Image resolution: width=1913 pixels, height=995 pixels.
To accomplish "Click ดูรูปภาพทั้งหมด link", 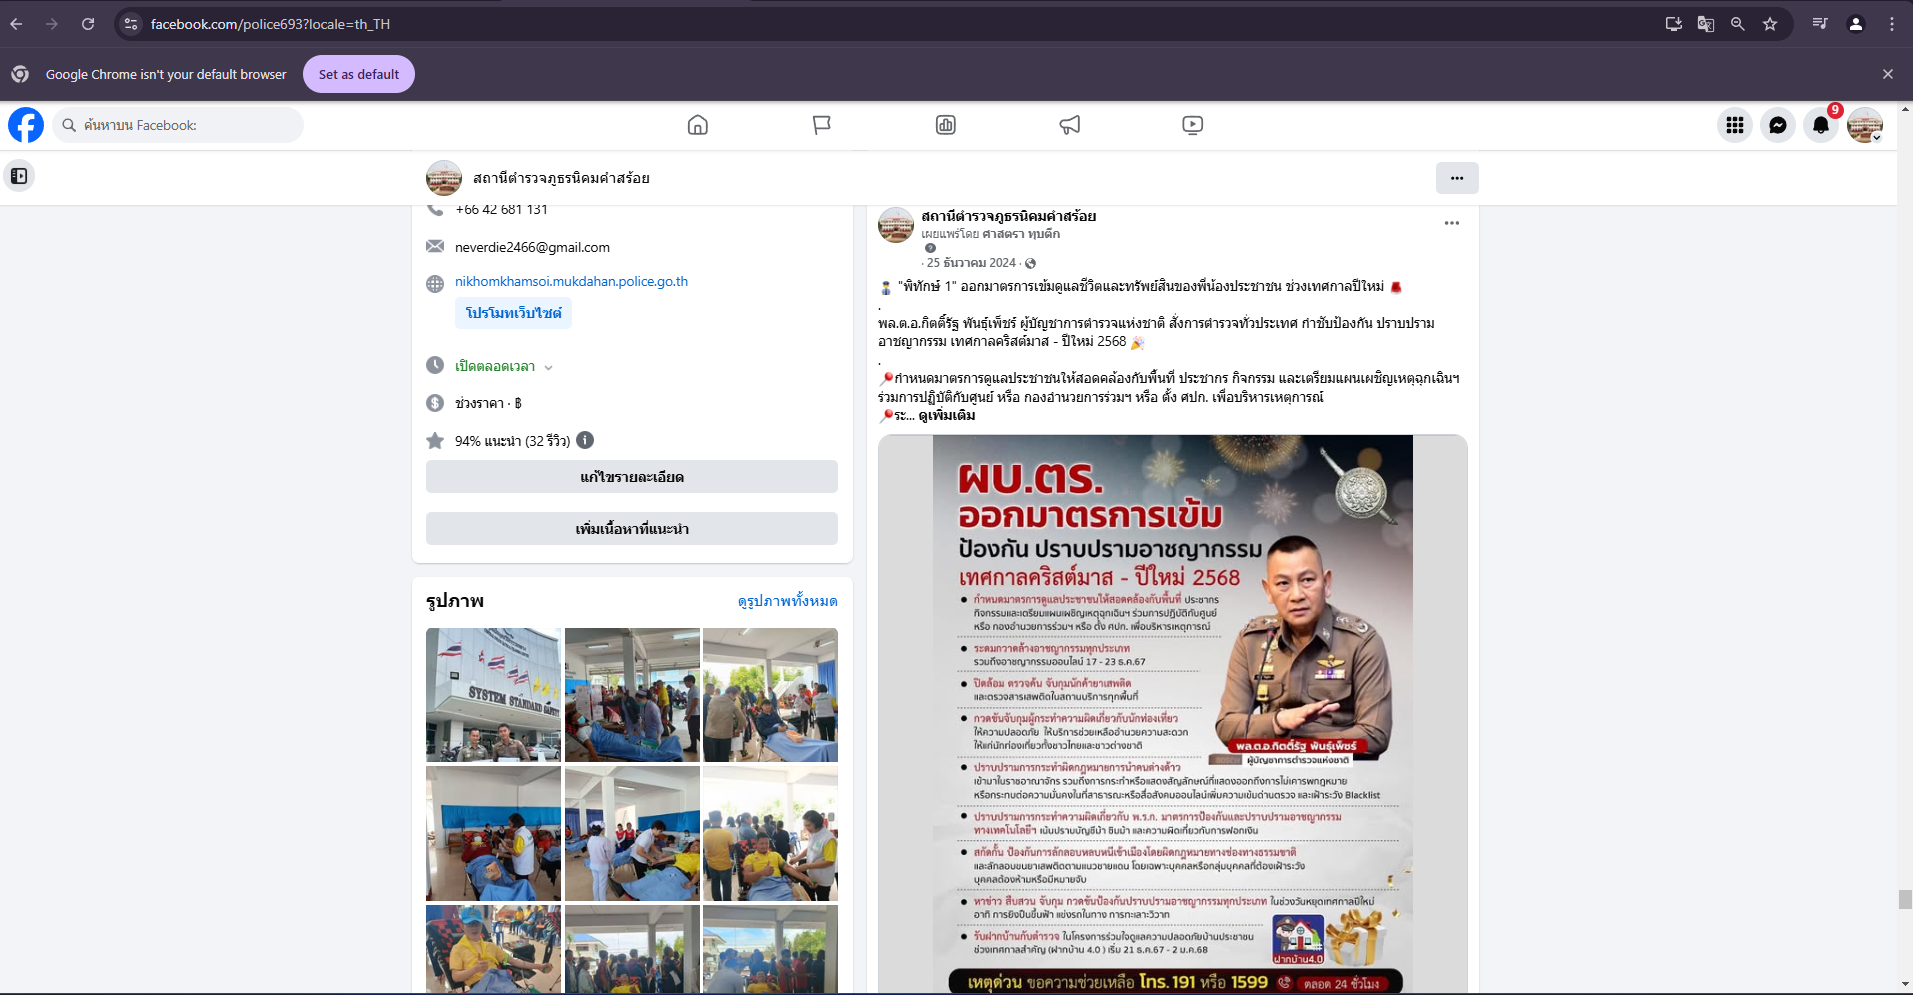I will [787, 601].
